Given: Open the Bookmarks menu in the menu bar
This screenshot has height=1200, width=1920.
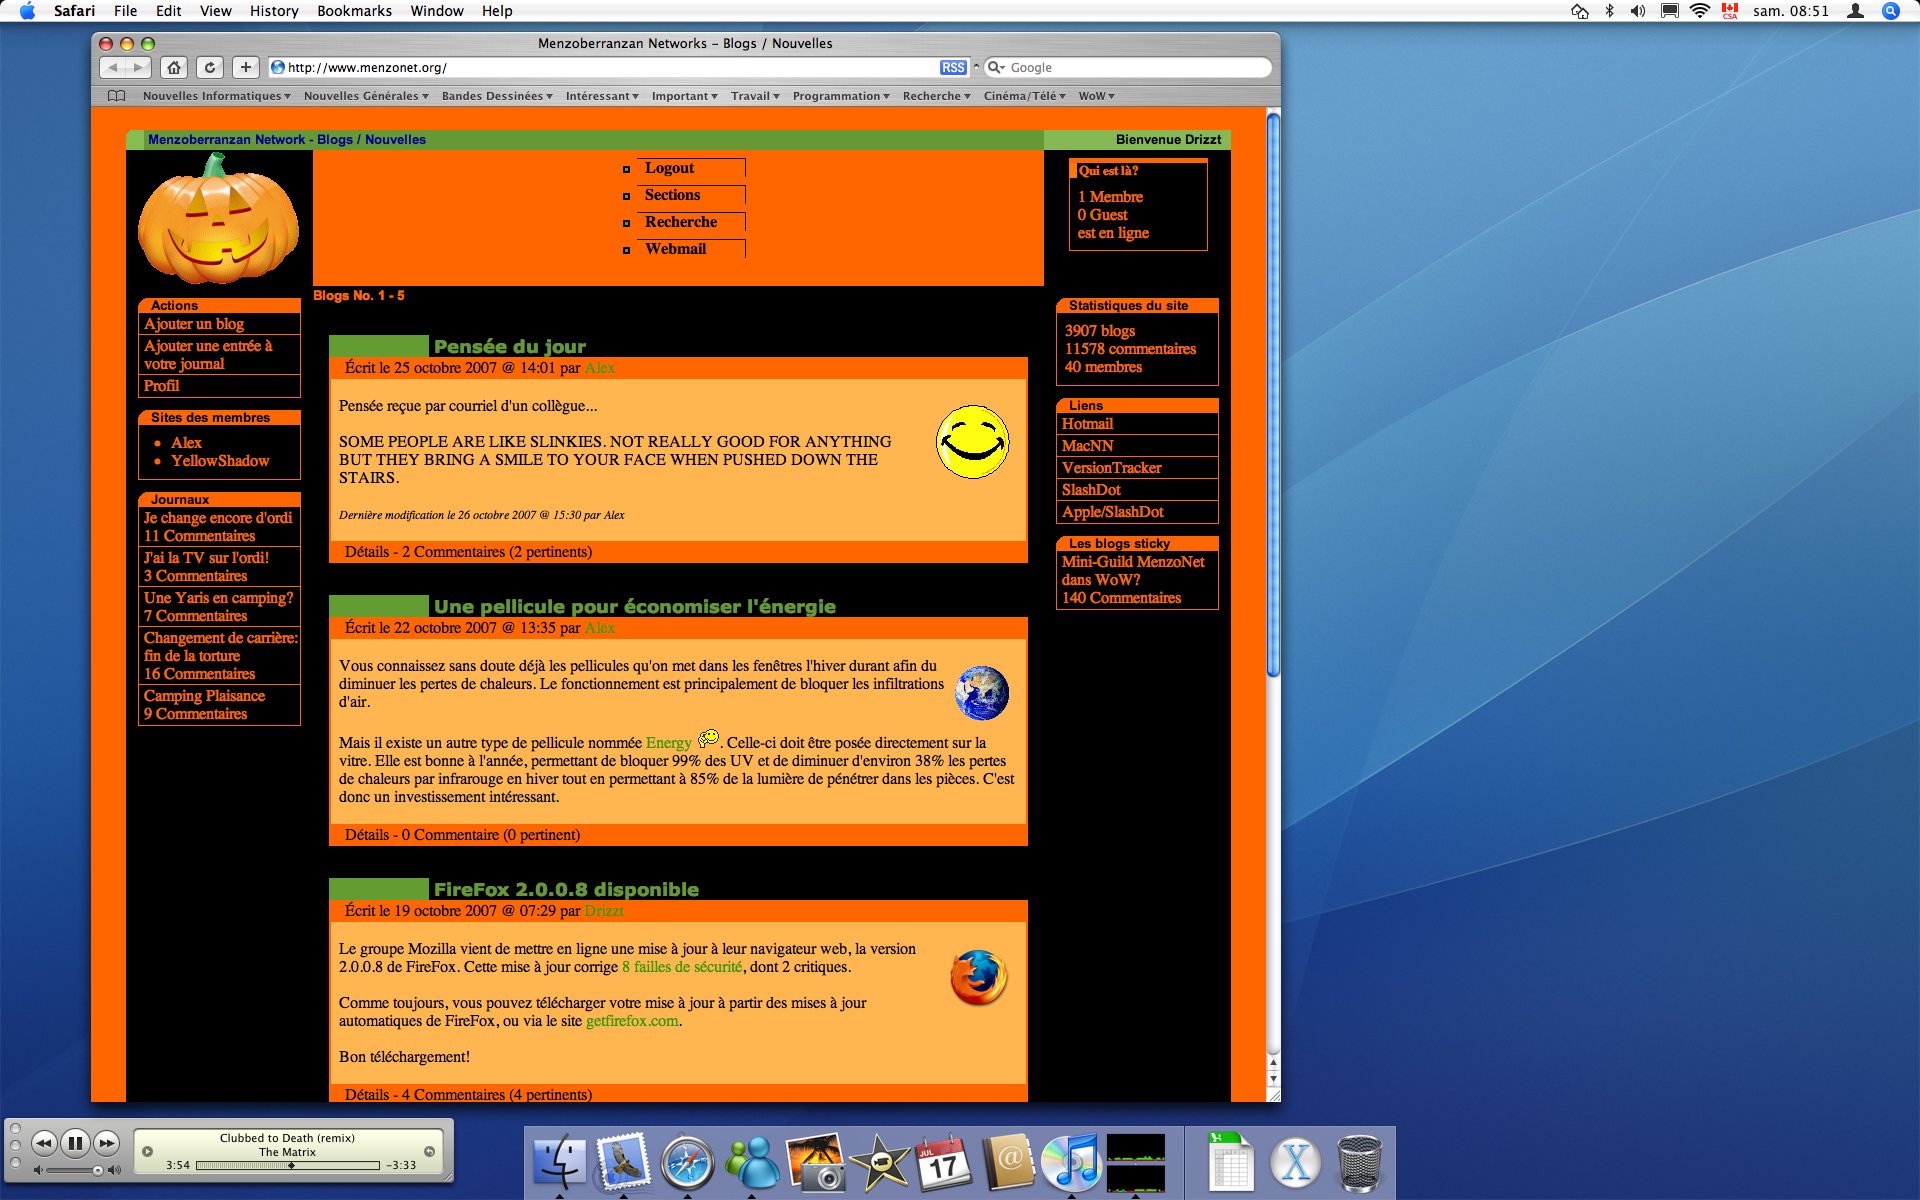Looking at the screenshot, I should point(354,11).
